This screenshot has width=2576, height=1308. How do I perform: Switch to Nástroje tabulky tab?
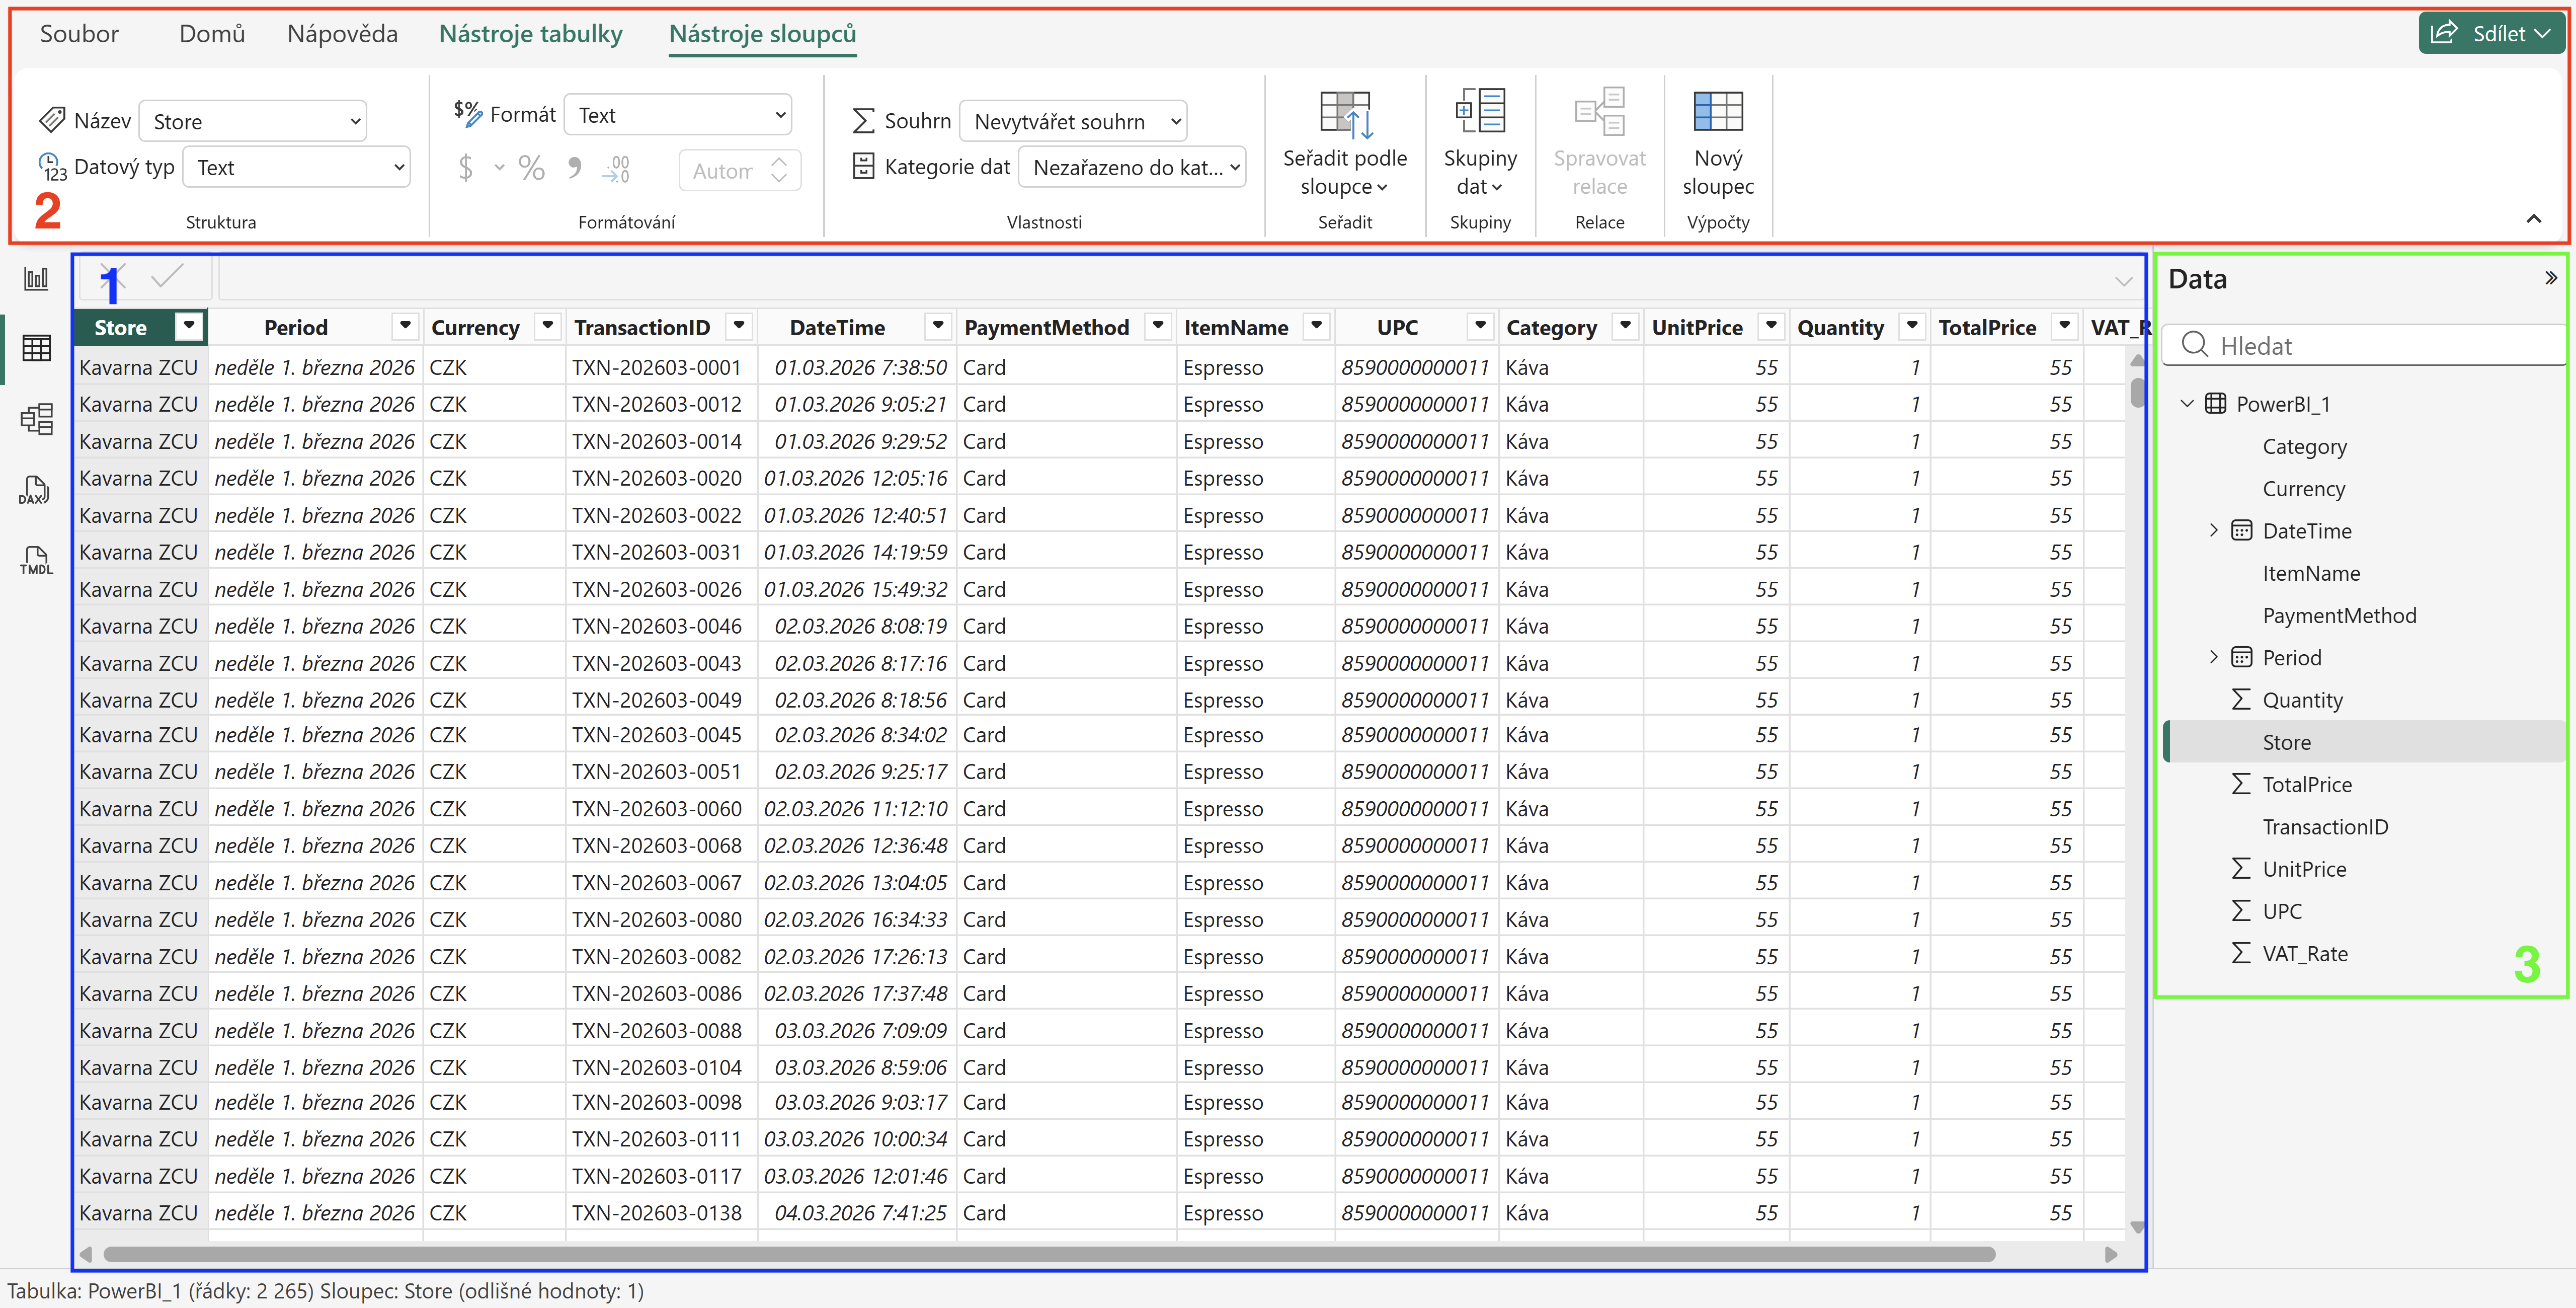(531, 34)
